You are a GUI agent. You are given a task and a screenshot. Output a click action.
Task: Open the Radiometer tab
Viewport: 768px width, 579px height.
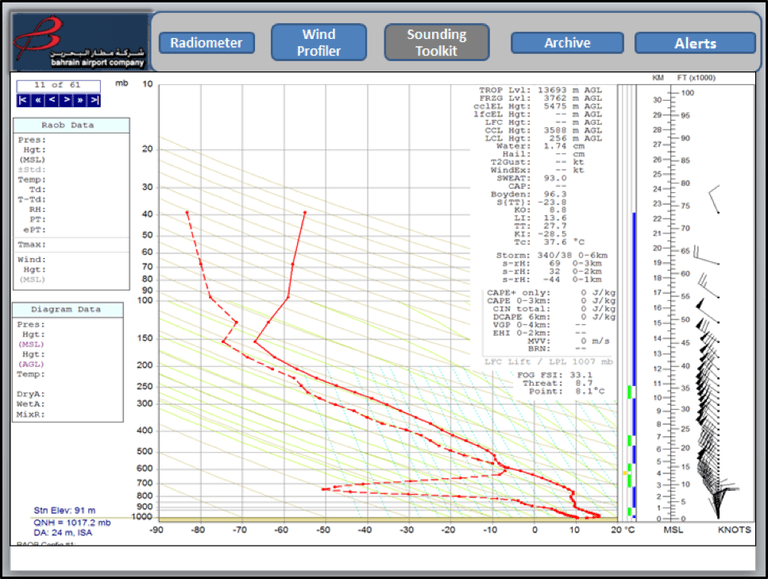[206, 43]
